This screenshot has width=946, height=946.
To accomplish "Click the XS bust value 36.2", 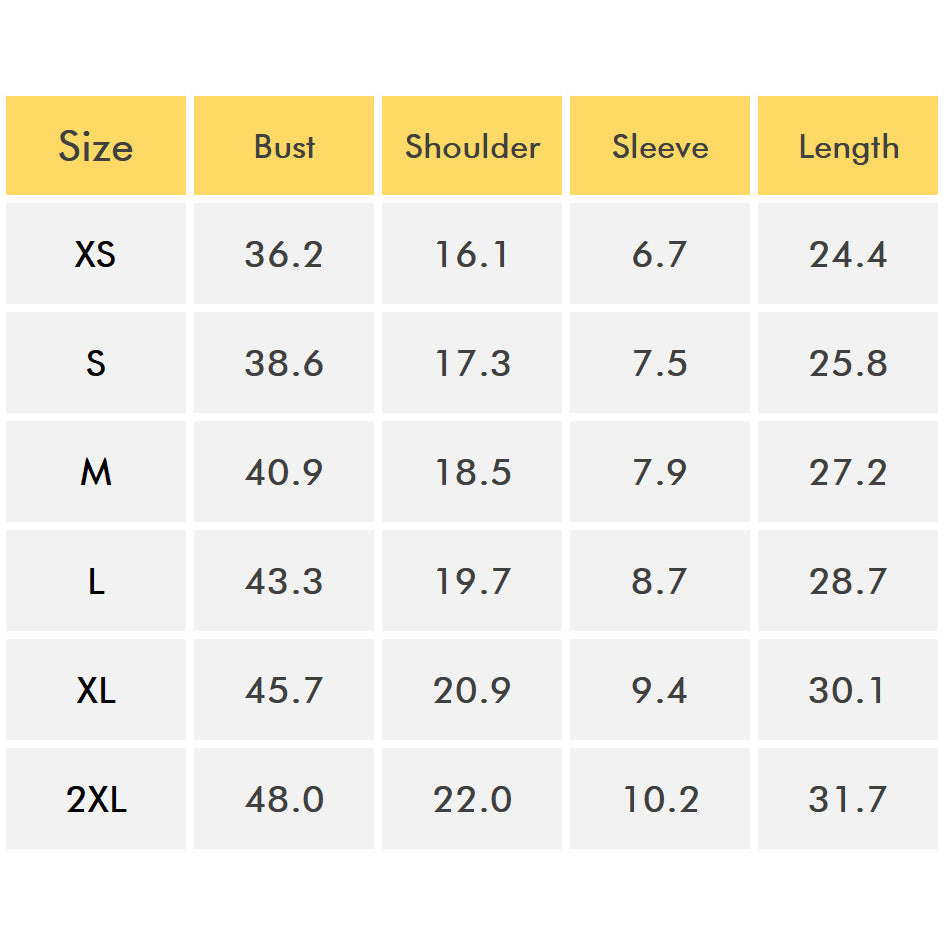I will (x=284, y=255).
